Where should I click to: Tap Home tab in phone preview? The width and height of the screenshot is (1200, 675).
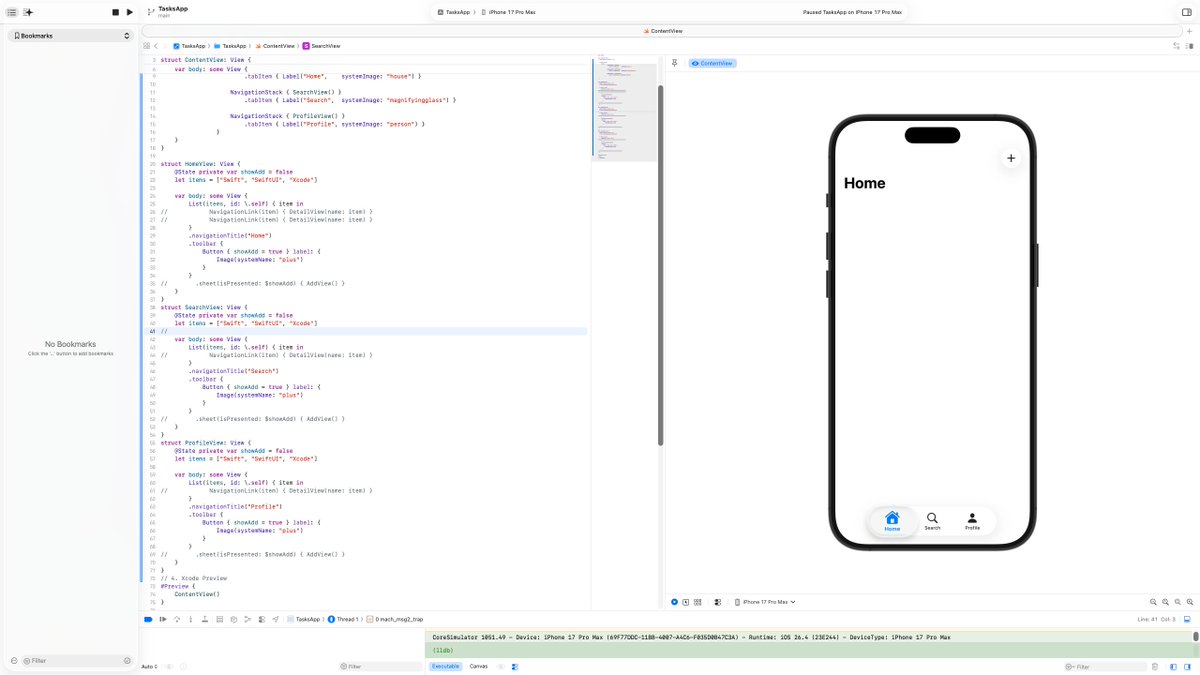click(x=892, y=521)
